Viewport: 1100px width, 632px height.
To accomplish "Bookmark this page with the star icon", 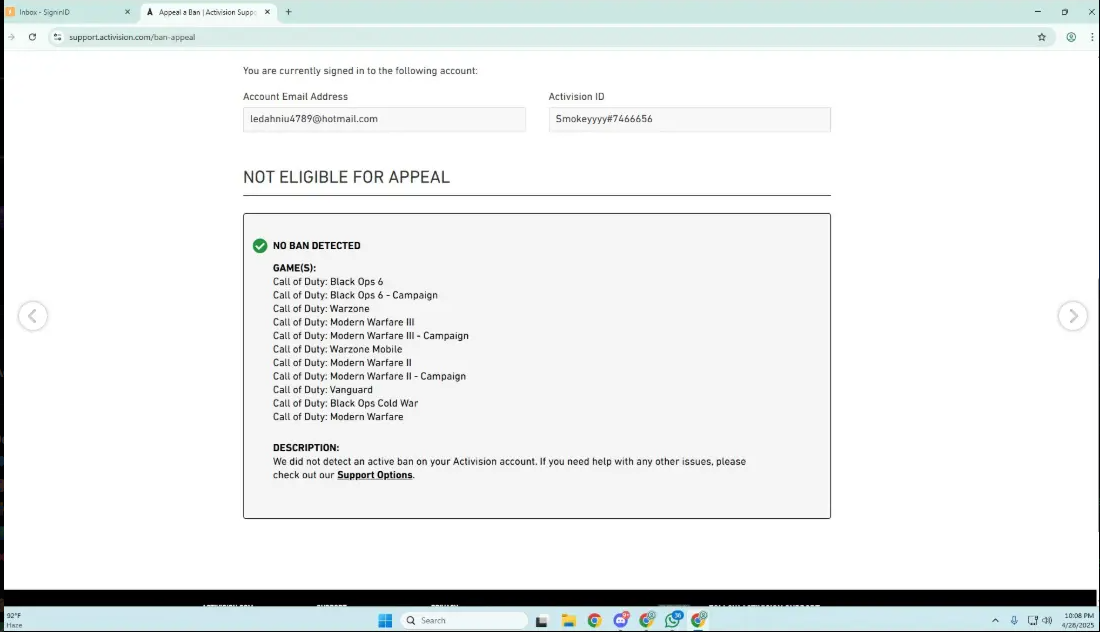I will point(1042,37).
